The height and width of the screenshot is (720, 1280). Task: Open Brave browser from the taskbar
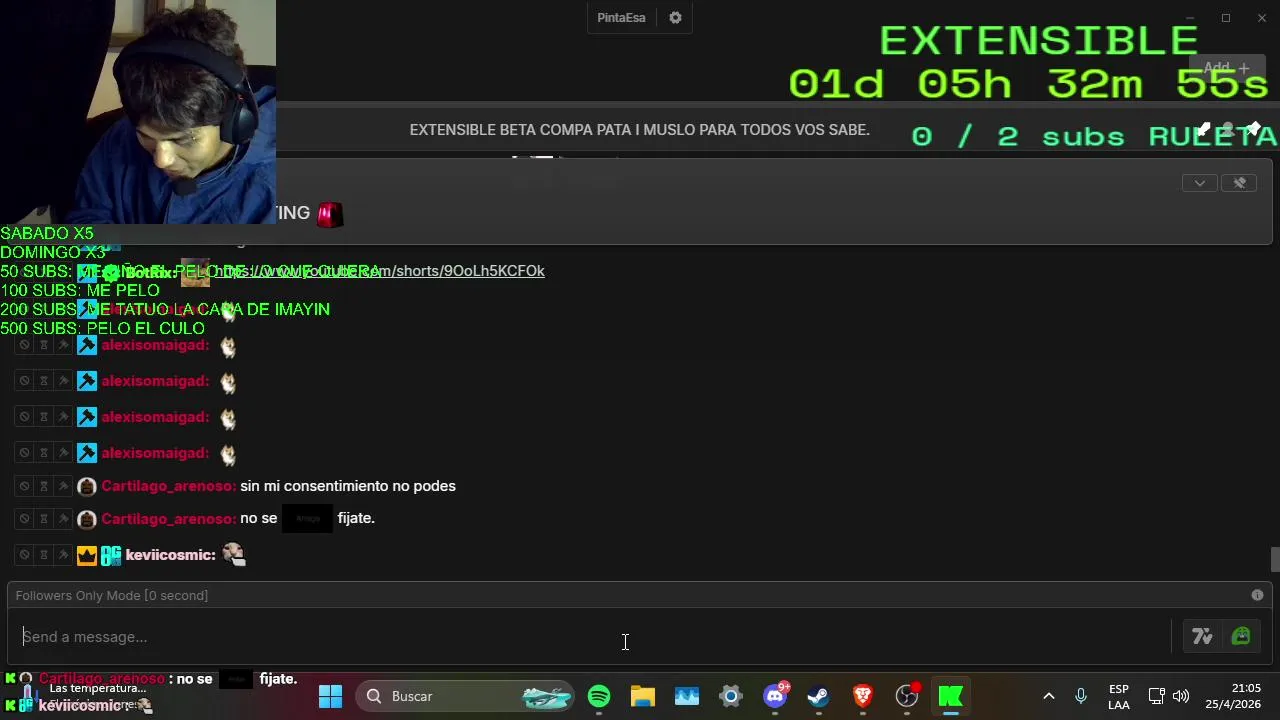[x=863, y=696]
